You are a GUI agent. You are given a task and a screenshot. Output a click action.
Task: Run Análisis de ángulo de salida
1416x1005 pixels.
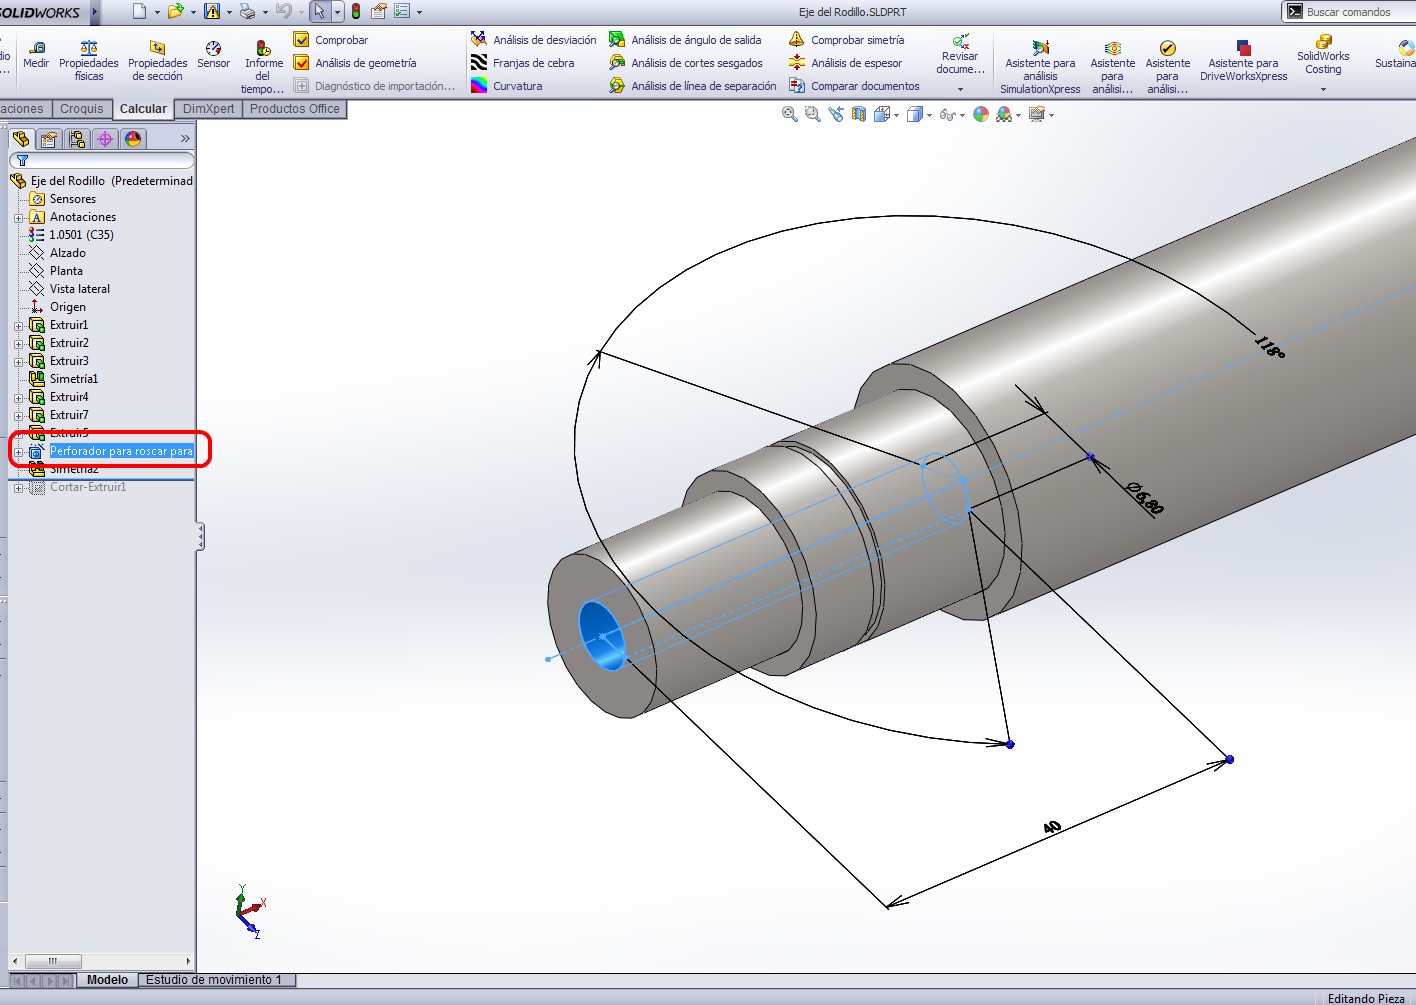pyautogui.click(x=686, y=40)
